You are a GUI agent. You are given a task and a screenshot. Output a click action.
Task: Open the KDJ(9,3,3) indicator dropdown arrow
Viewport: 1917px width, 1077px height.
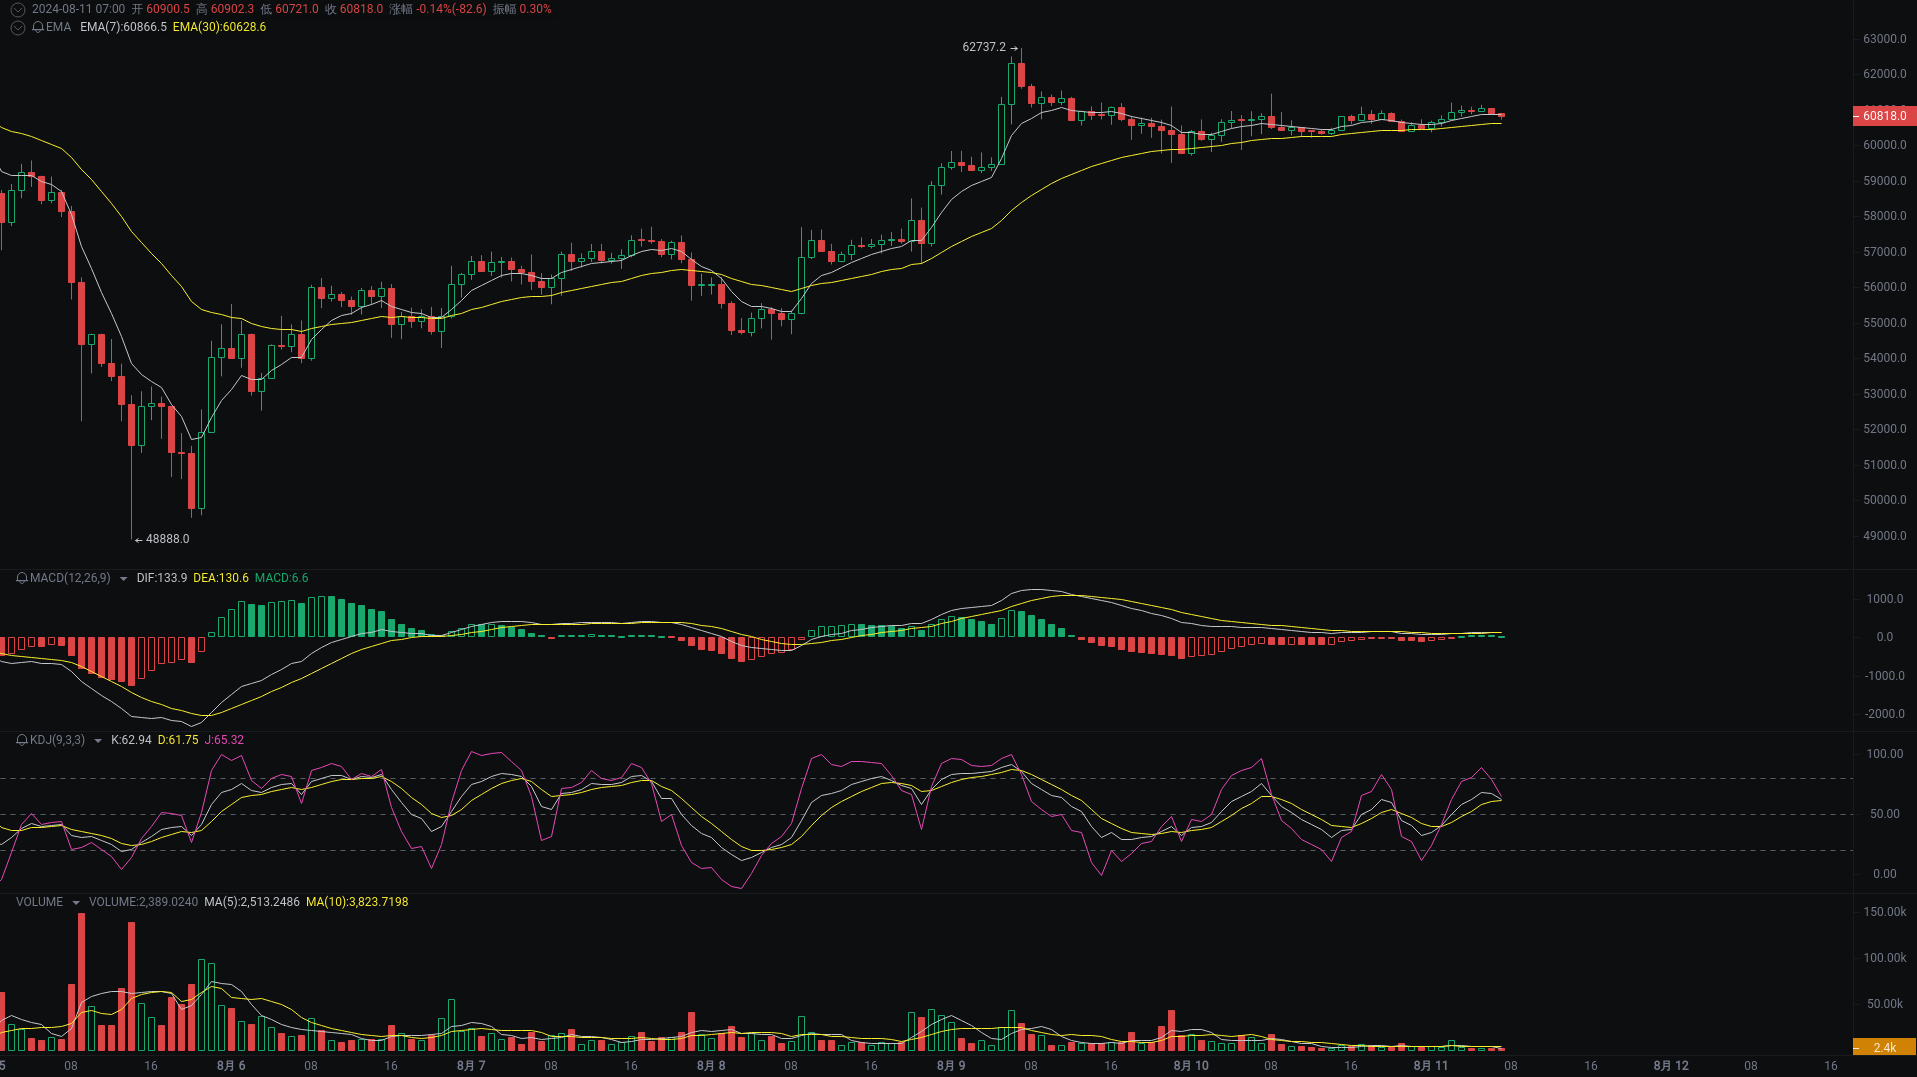coord(98,740)
